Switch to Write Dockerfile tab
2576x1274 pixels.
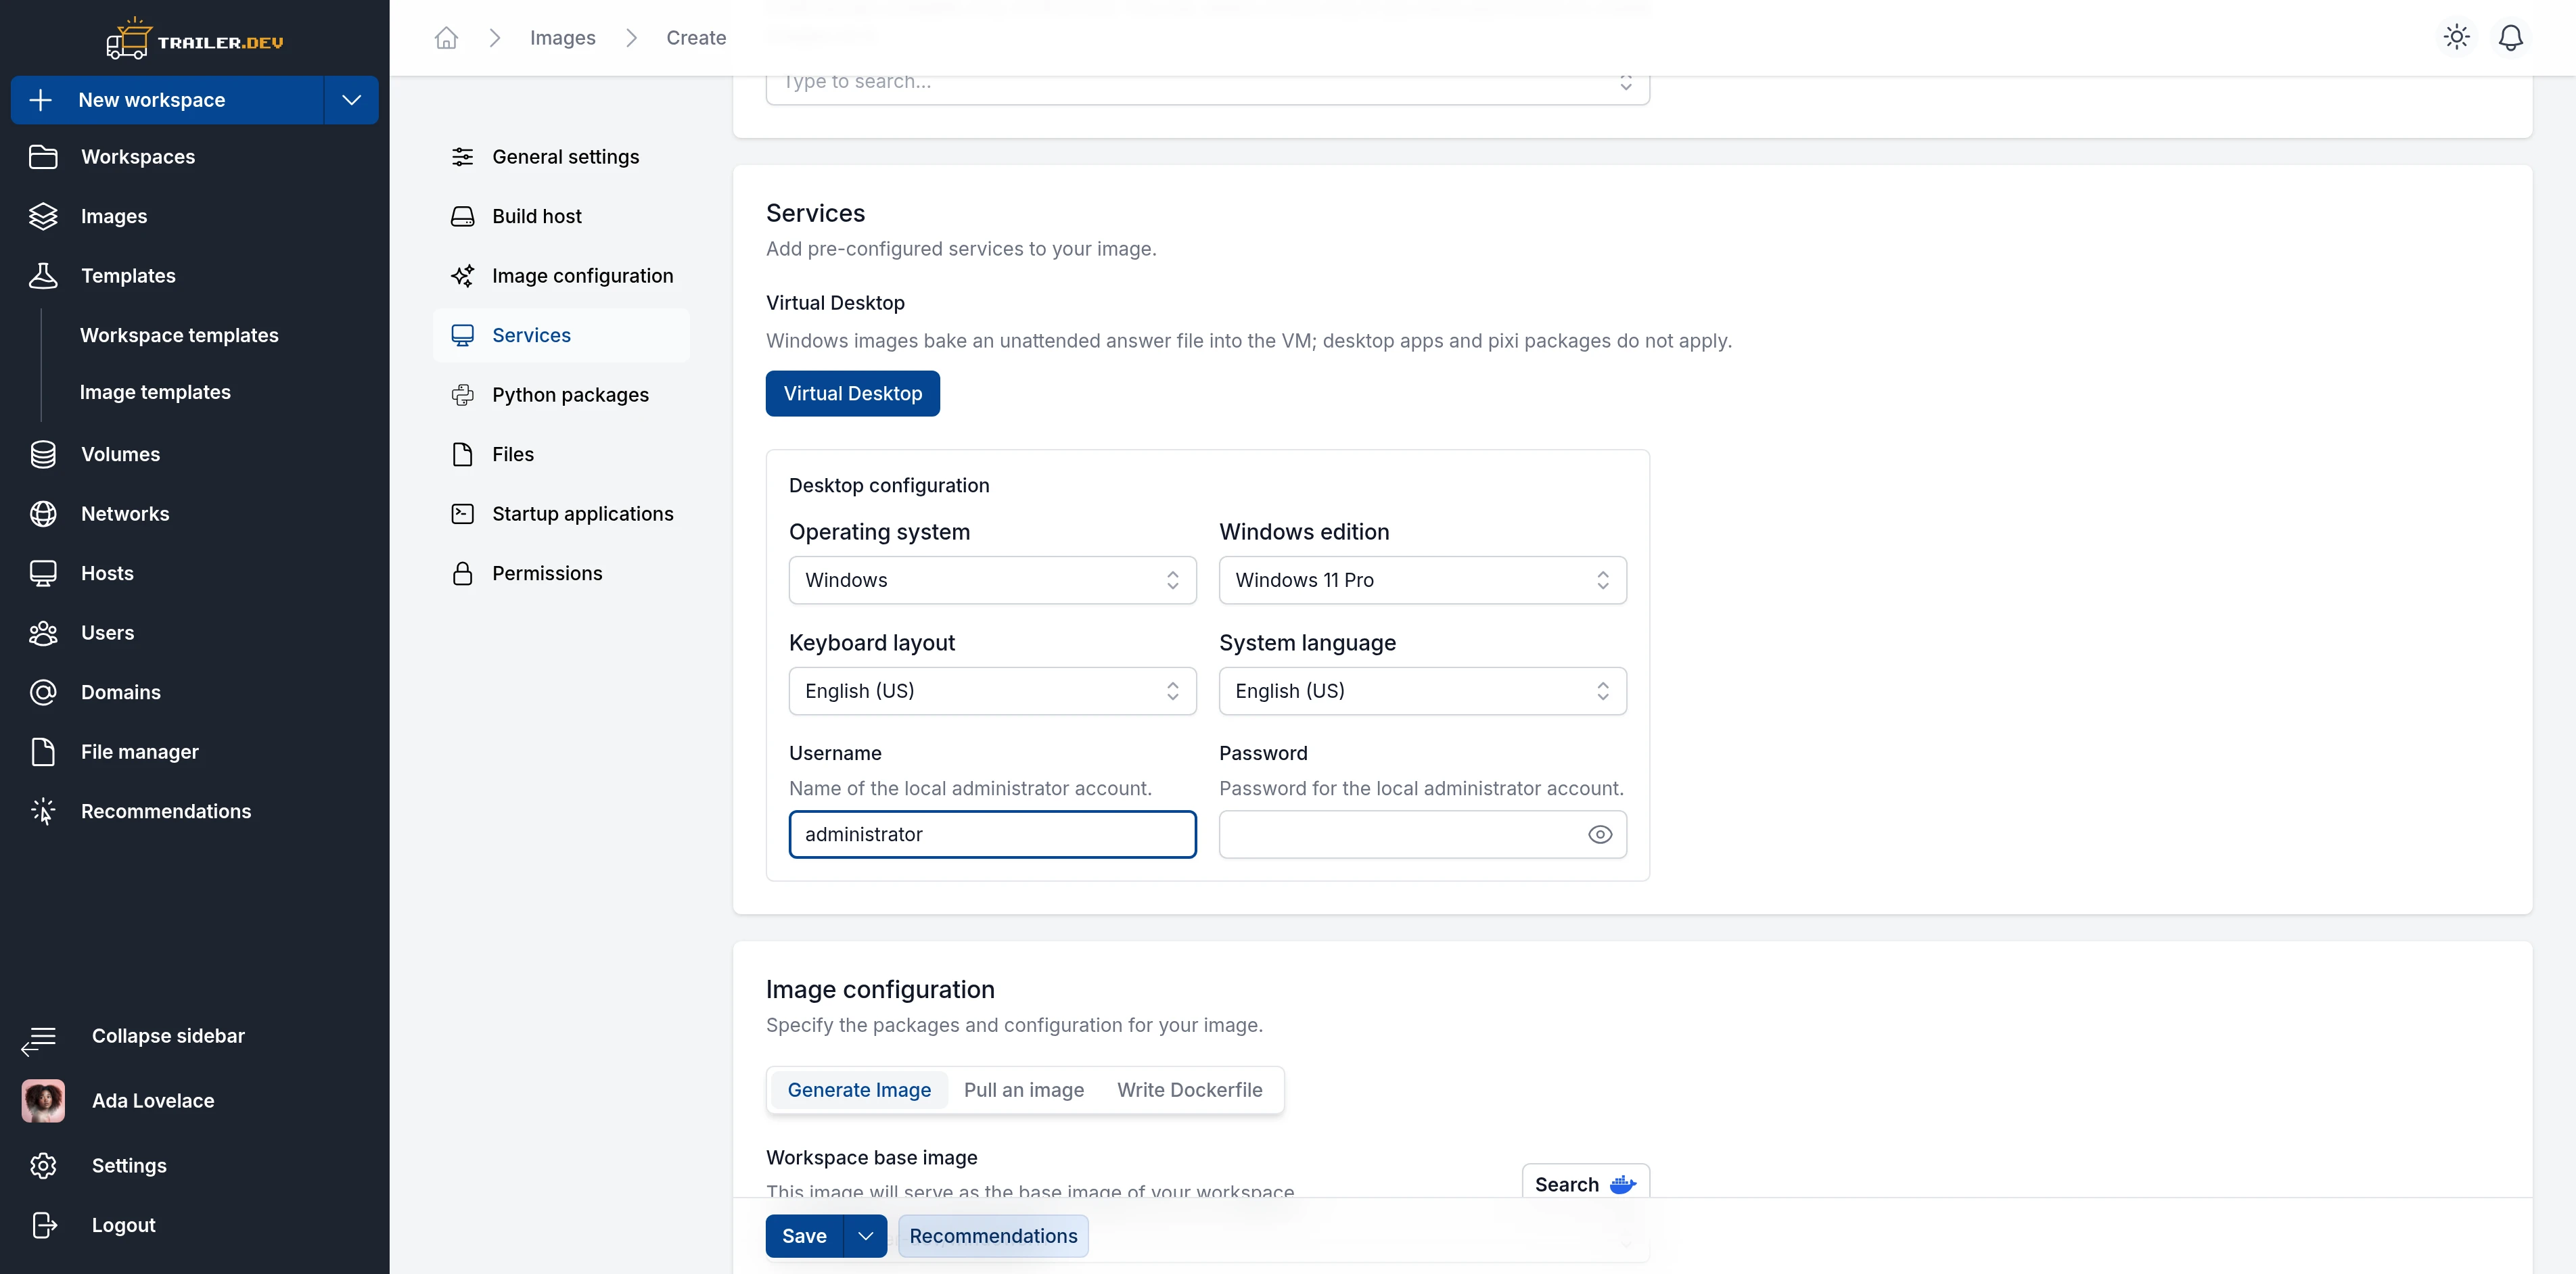click(1189, 1090)
